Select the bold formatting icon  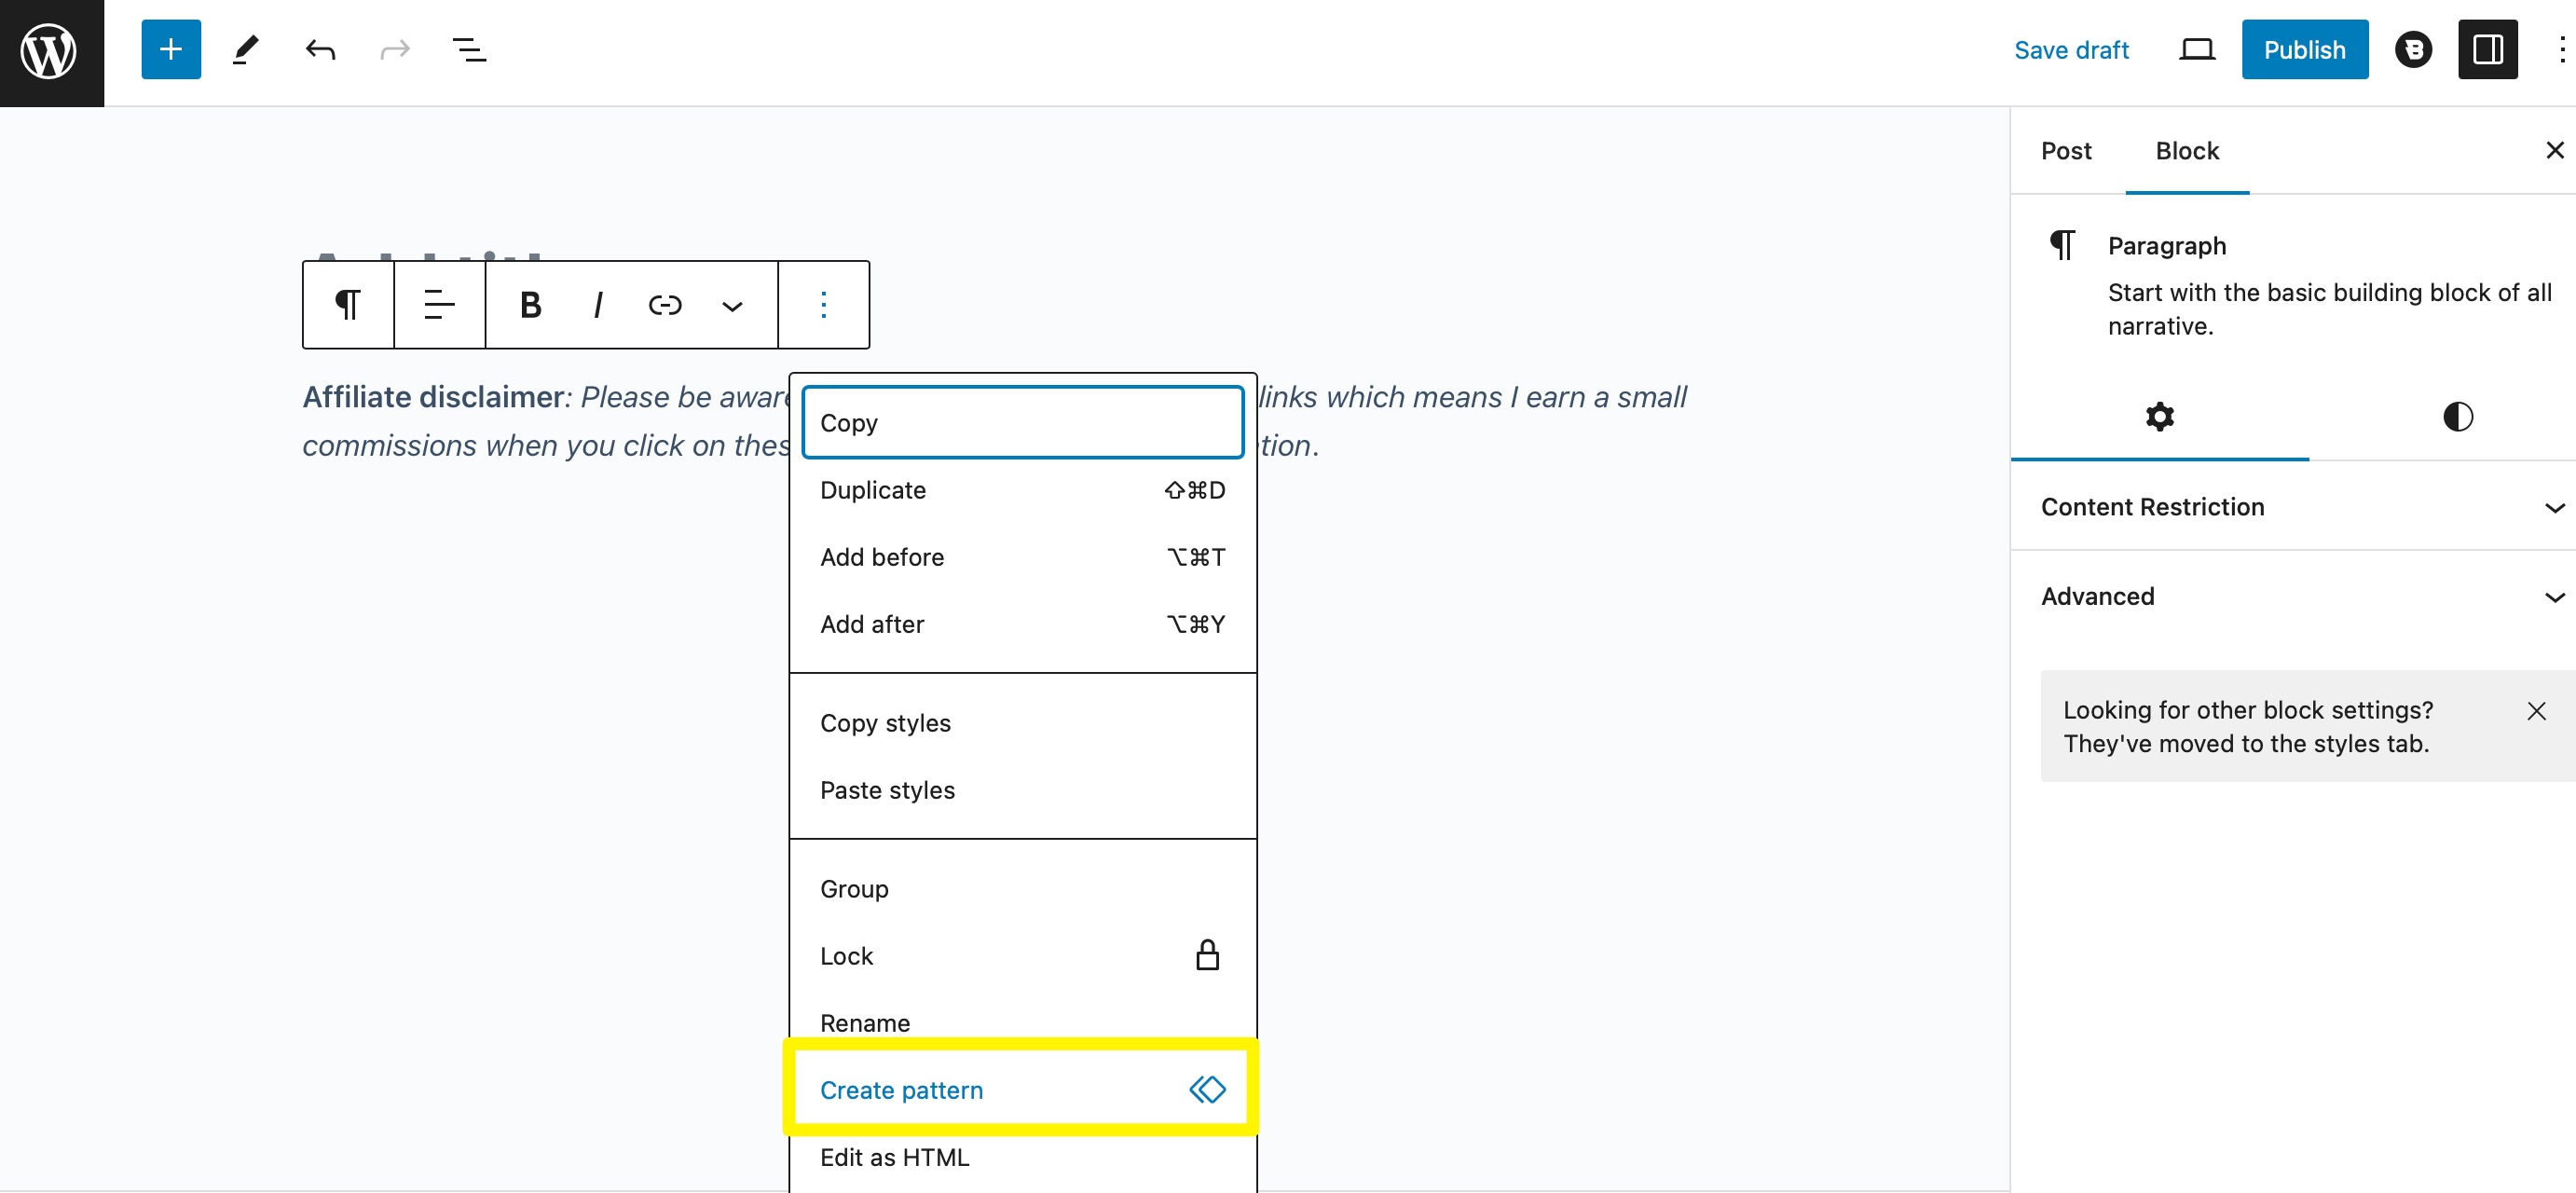(x=529, y=304)
